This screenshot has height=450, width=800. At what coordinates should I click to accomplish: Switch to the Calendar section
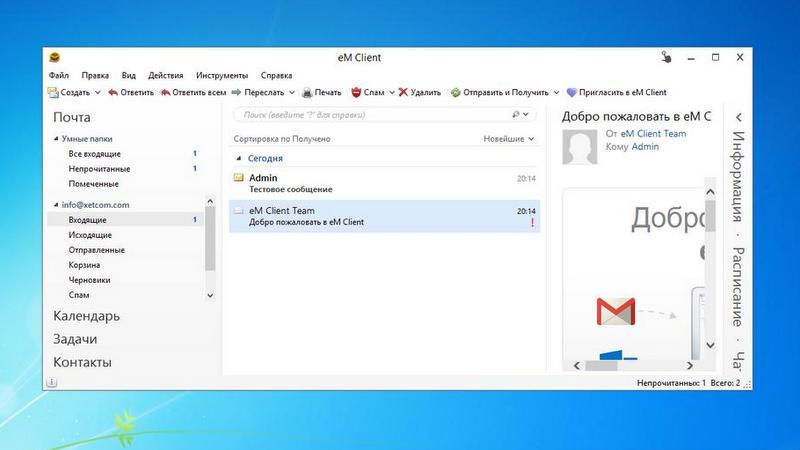(x=86, y=316)
